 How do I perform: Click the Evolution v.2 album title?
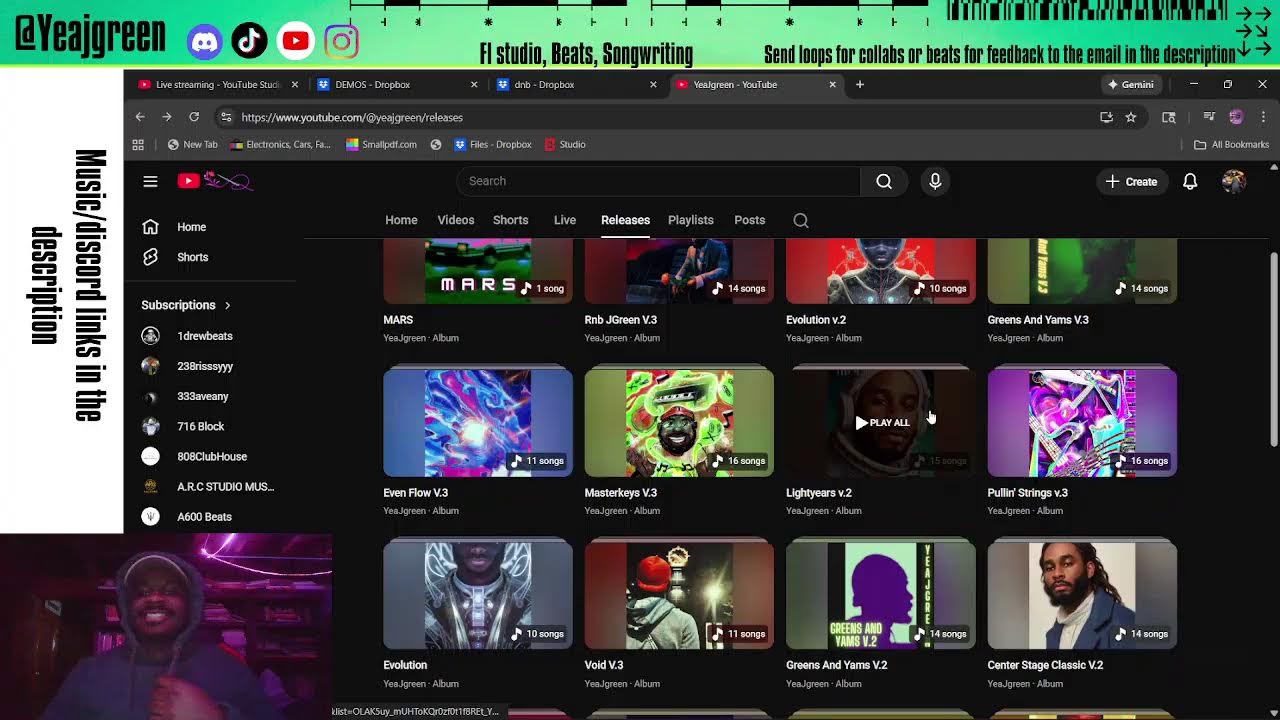point(816,320)
